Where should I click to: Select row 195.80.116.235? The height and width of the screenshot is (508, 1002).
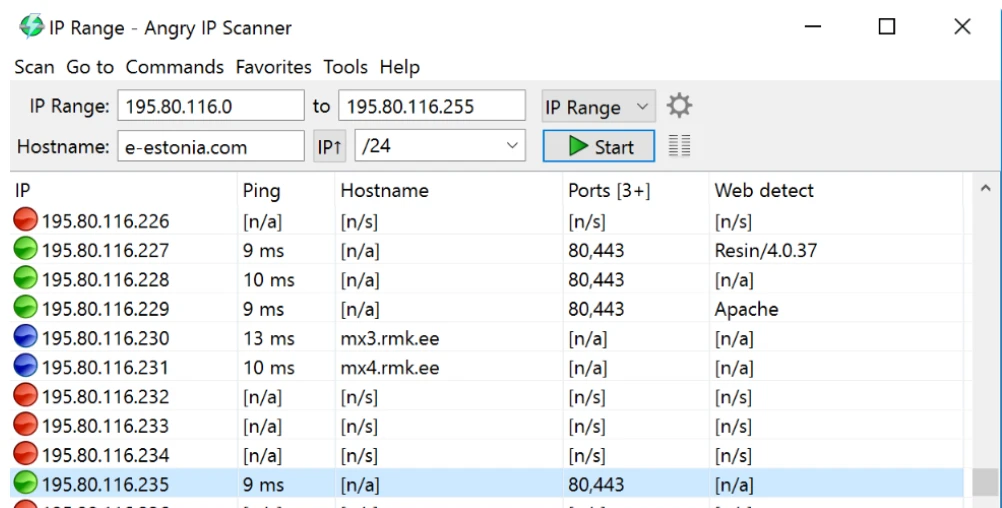point(487,484)
